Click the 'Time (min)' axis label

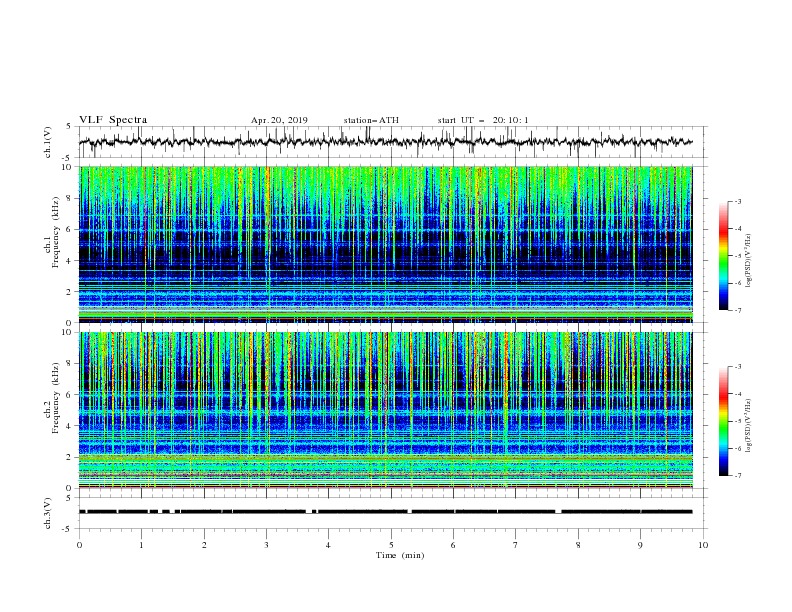pos(400,555)
